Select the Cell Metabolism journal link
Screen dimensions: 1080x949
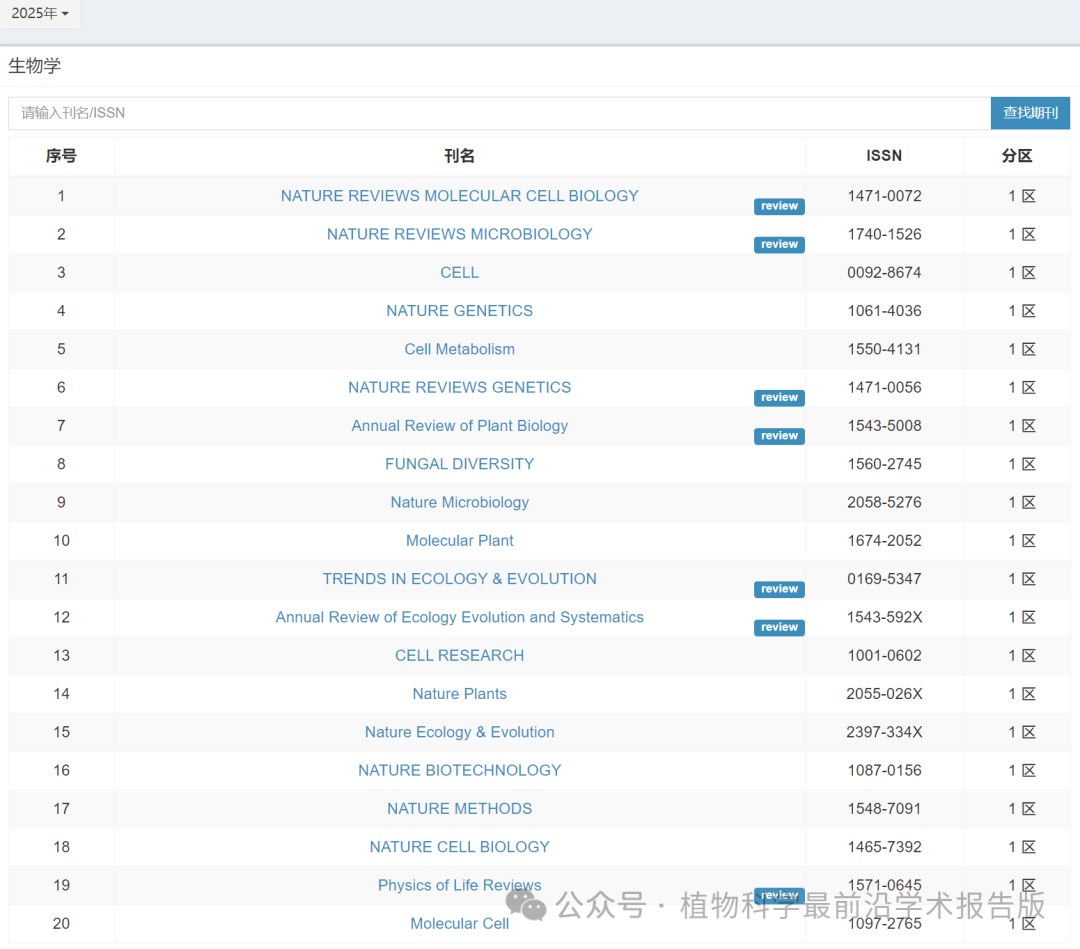(x=459, y=349)
